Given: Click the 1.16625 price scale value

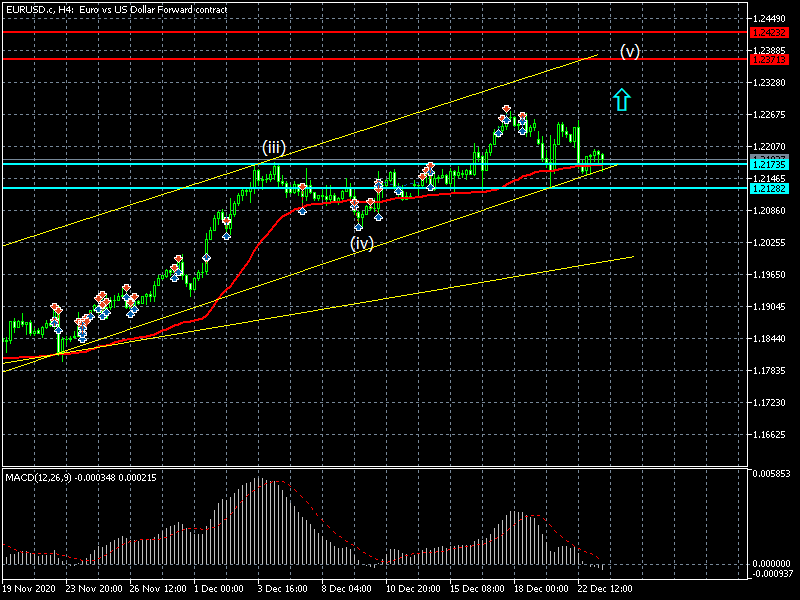Looking at the screenshot, I should click(x=770, y=435).
